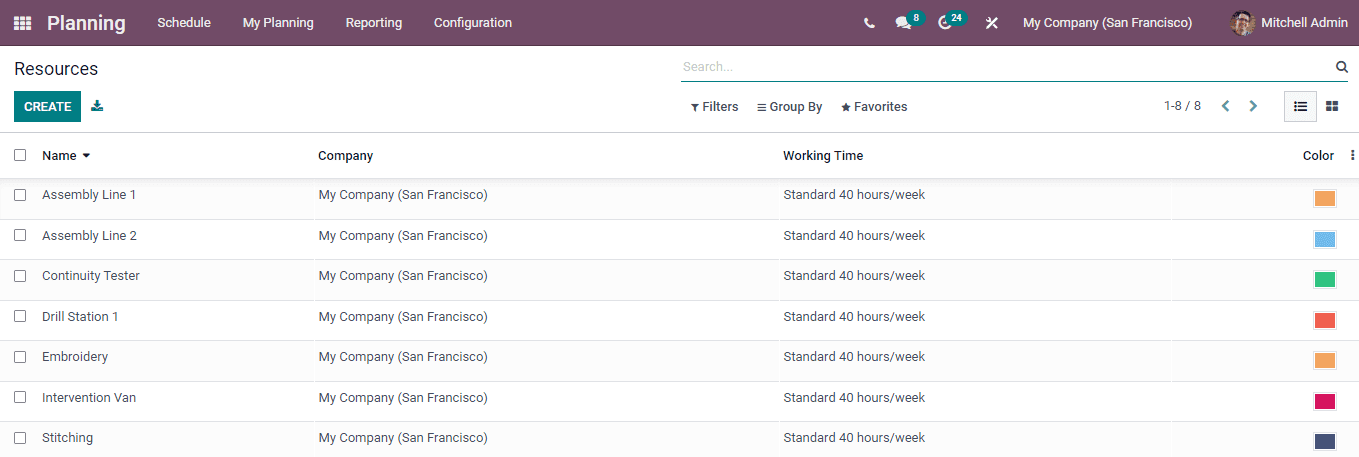The width and height of the screenshot is (1359, 457).
Task: Go to previous page arrow
Action: 1225,106
